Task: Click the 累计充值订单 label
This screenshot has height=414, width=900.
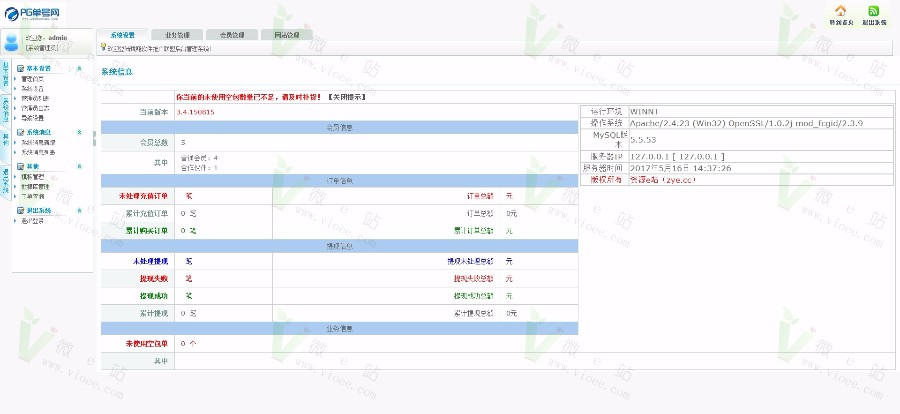Action: (x=146, y=214)
